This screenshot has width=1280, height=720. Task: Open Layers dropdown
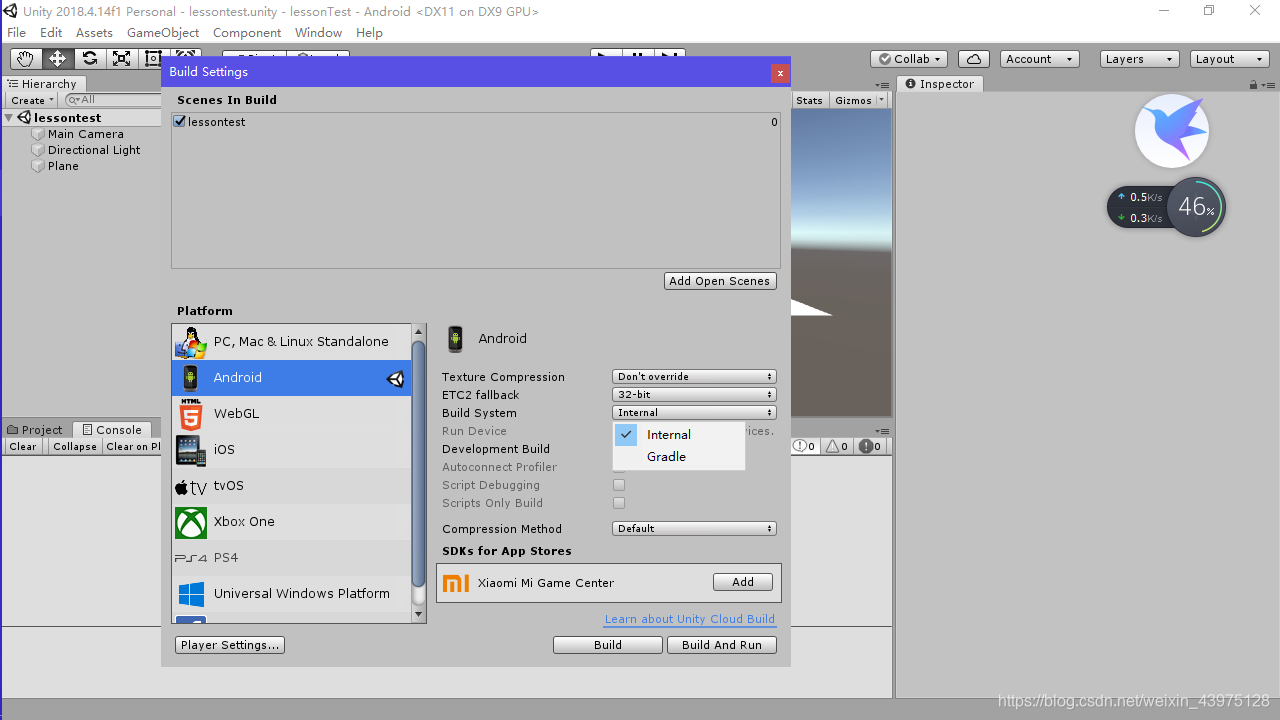pyautogui.click(x=1139, y=59)
